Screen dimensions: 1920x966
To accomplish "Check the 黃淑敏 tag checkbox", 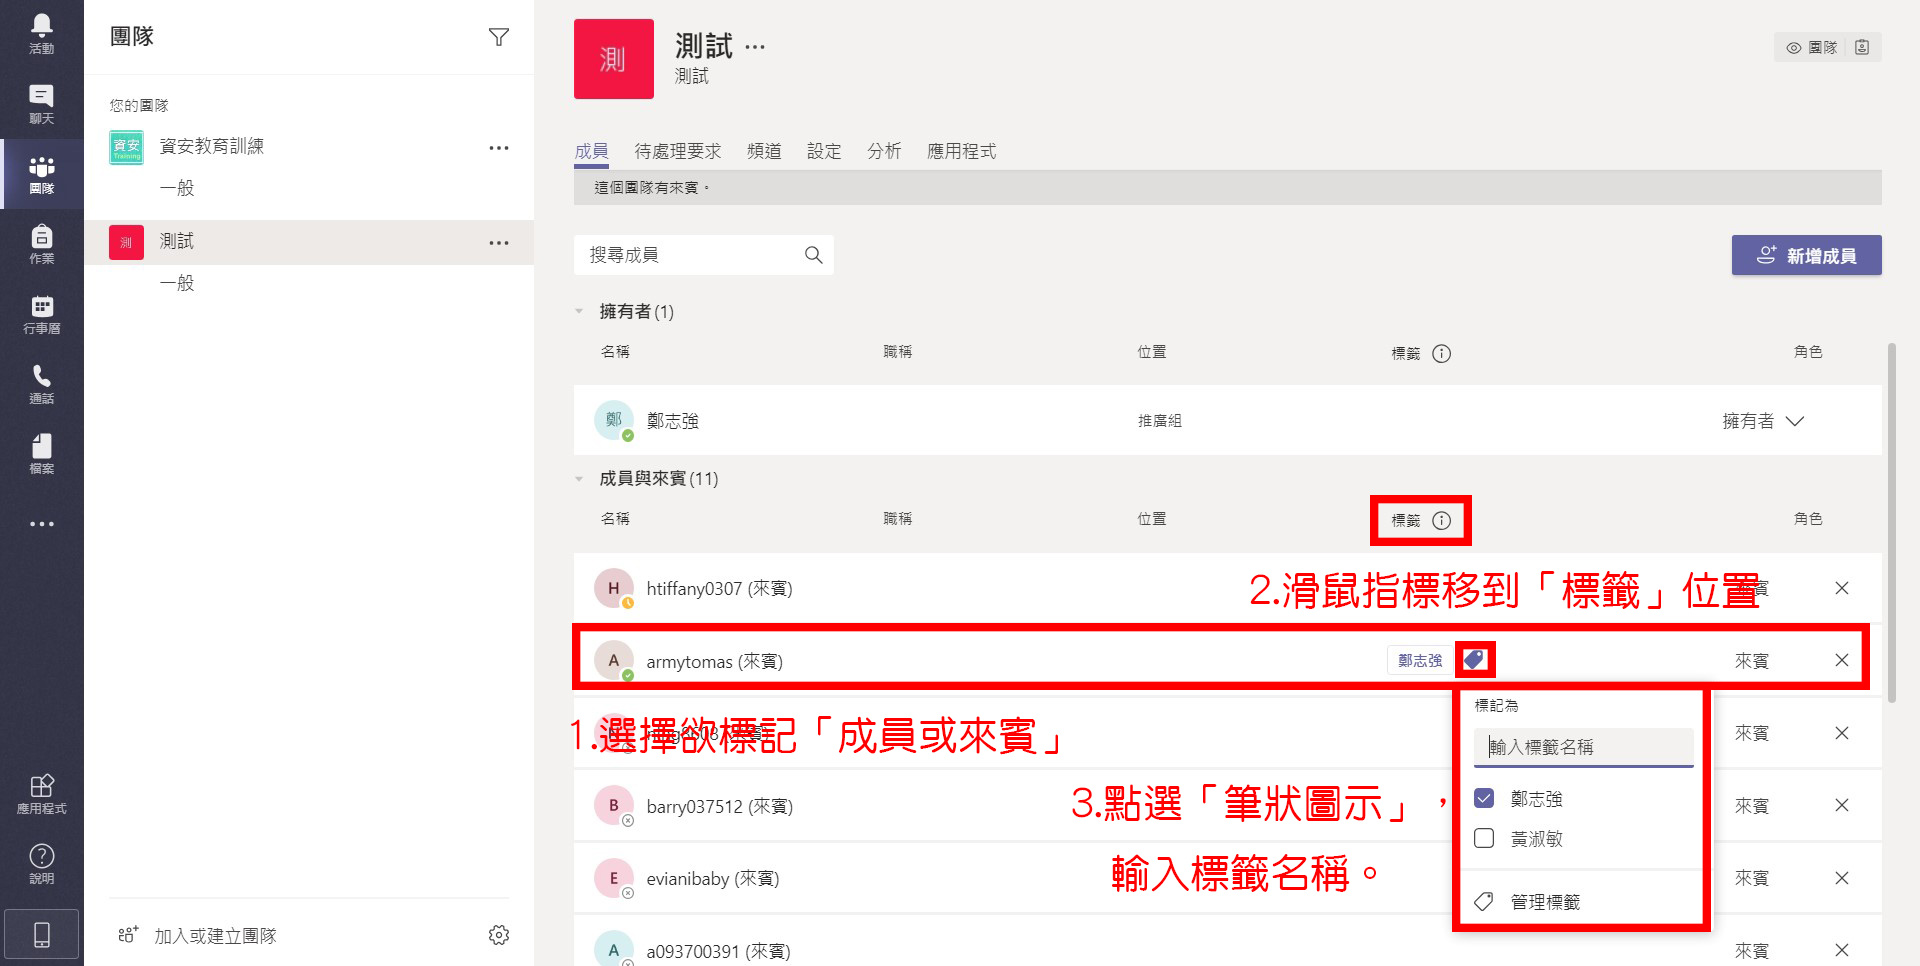I will pos(1484,838).
